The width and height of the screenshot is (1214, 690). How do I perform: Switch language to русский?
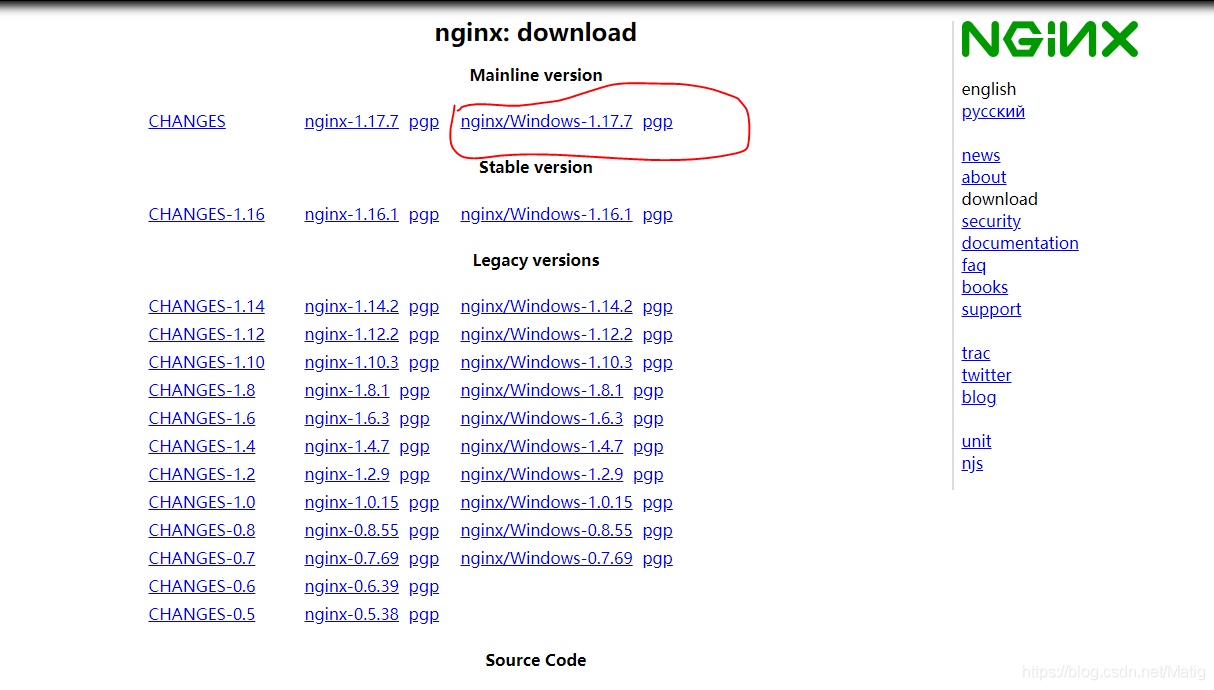[993, 112]
